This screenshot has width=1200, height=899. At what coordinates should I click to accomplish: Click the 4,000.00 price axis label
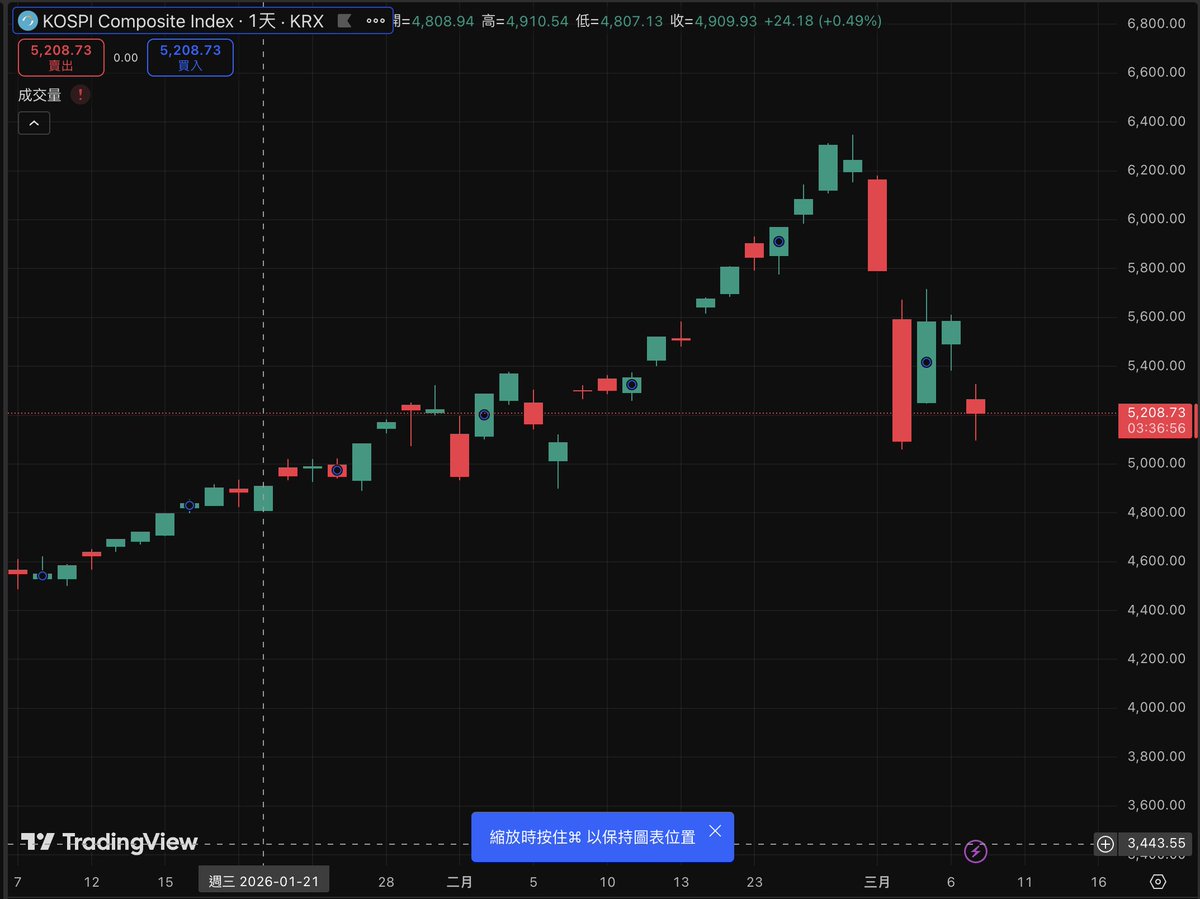[x=1156, y=707]
